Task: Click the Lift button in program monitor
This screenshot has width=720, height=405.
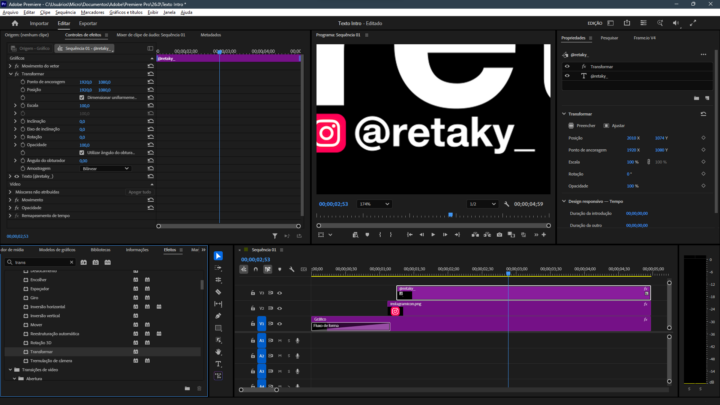Action: (x=475, y=235)
